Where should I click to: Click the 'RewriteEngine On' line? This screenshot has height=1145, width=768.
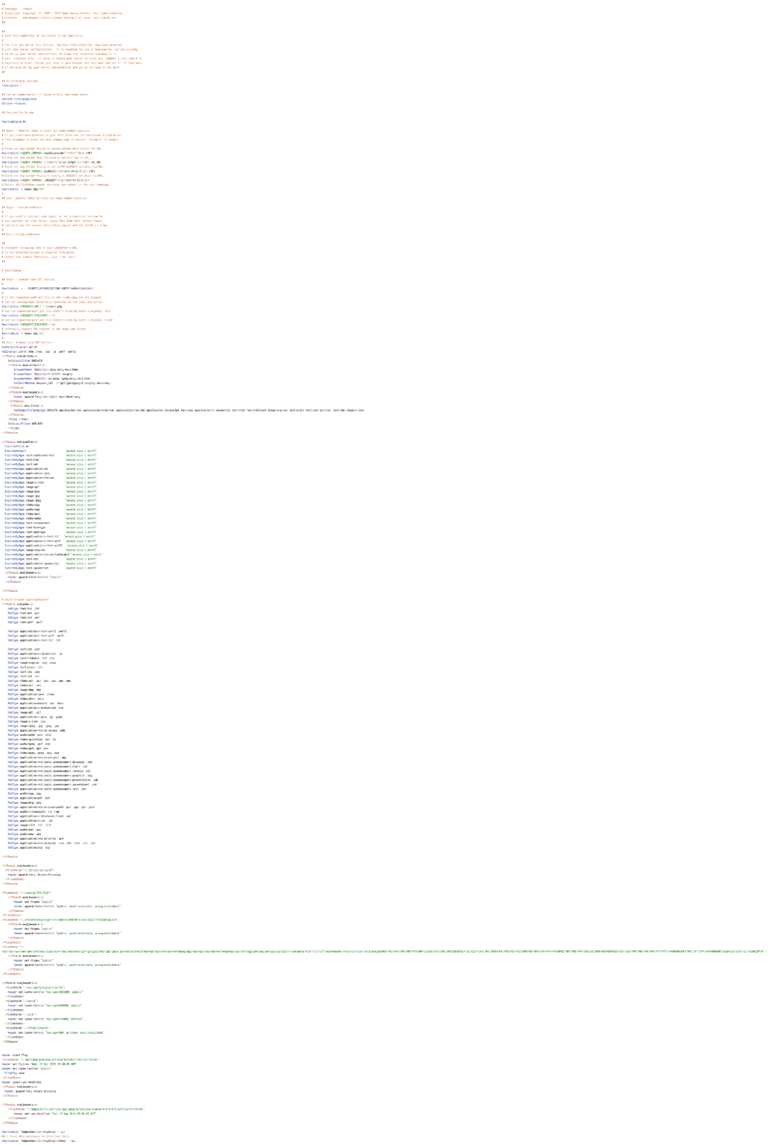14,121
